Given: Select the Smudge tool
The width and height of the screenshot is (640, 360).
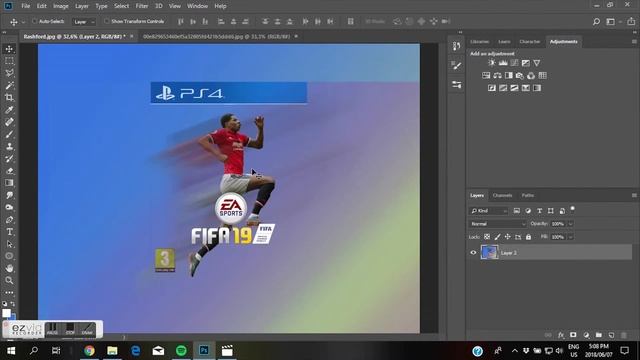Looking at the screenshot, I should [x=9, y=195].
